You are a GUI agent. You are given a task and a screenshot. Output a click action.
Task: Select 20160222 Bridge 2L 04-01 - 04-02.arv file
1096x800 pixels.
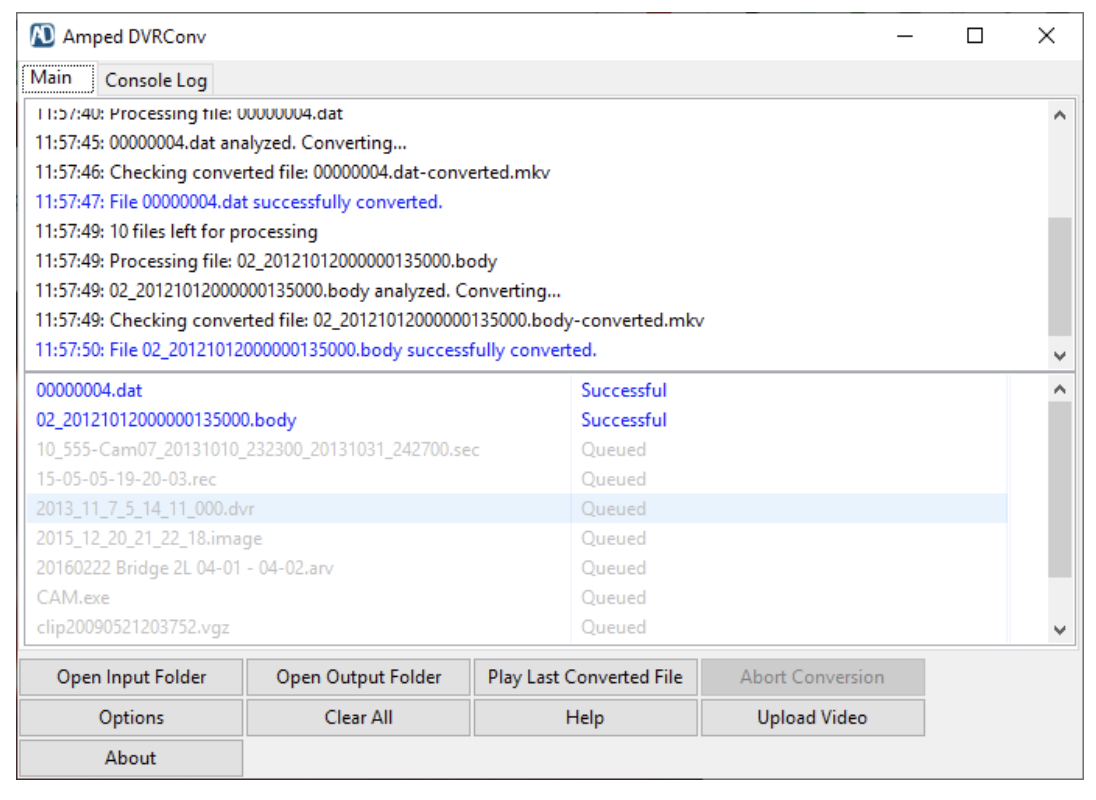185,568
